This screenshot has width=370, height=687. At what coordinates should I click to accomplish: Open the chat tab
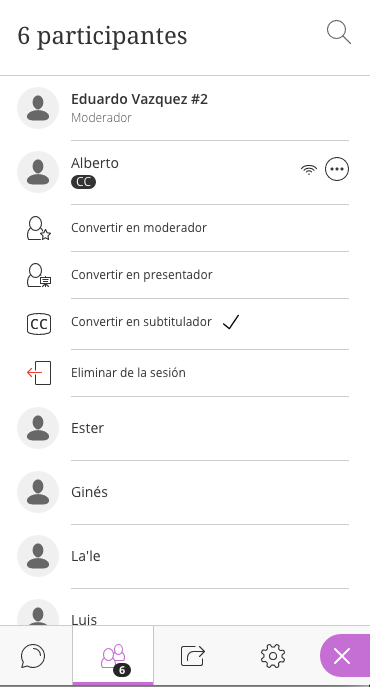click(x=33, y=656)
